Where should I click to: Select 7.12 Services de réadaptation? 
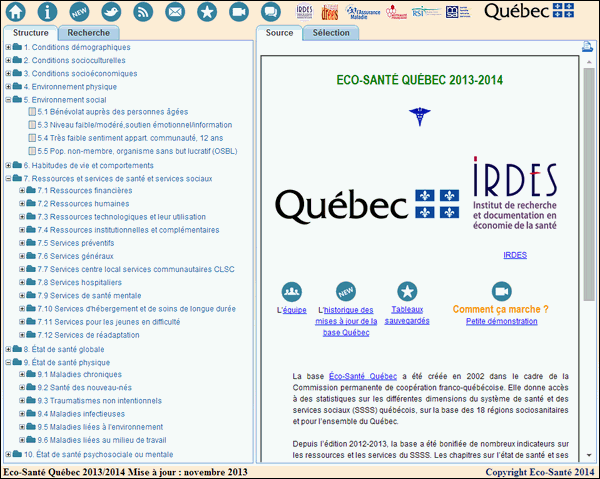click(x=88, y=335)
